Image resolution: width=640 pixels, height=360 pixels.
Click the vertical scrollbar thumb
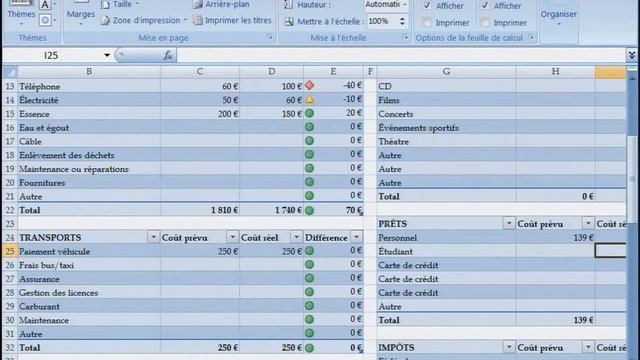tap(632, 180)
